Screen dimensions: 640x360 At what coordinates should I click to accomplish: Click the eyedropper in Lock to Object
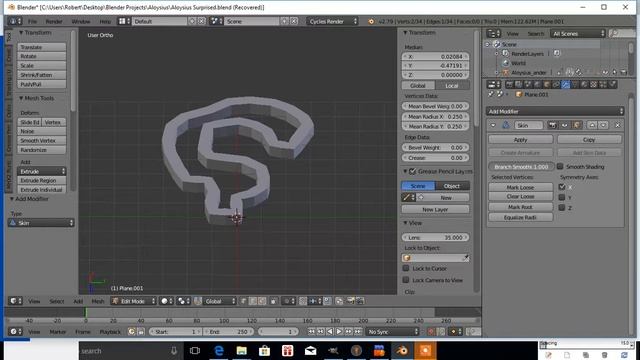click(x=465, y=258)
